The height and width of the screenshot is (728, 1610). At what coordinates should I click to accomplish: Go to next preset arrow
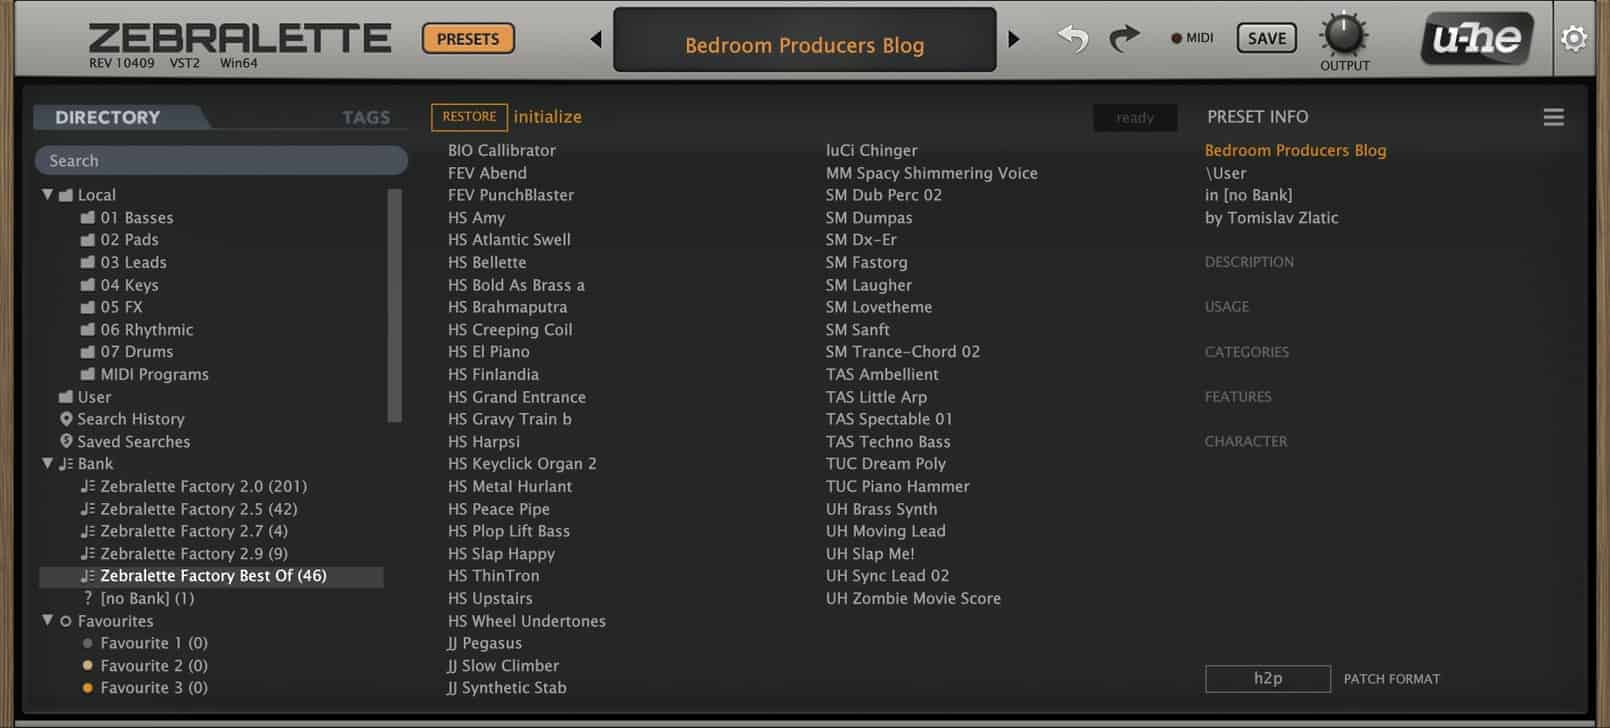[x=1014, y=39]
